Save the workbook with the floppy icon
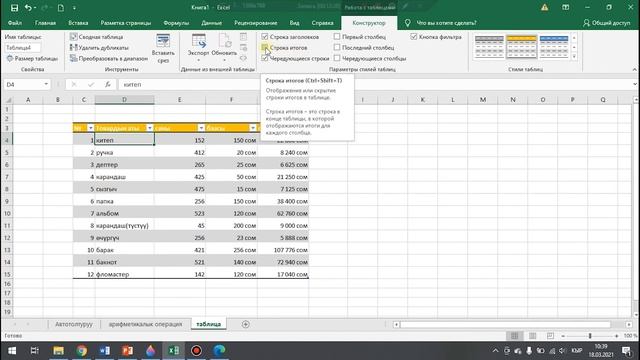This screenshot has height=360, width=640. click(x=14, y=8)
